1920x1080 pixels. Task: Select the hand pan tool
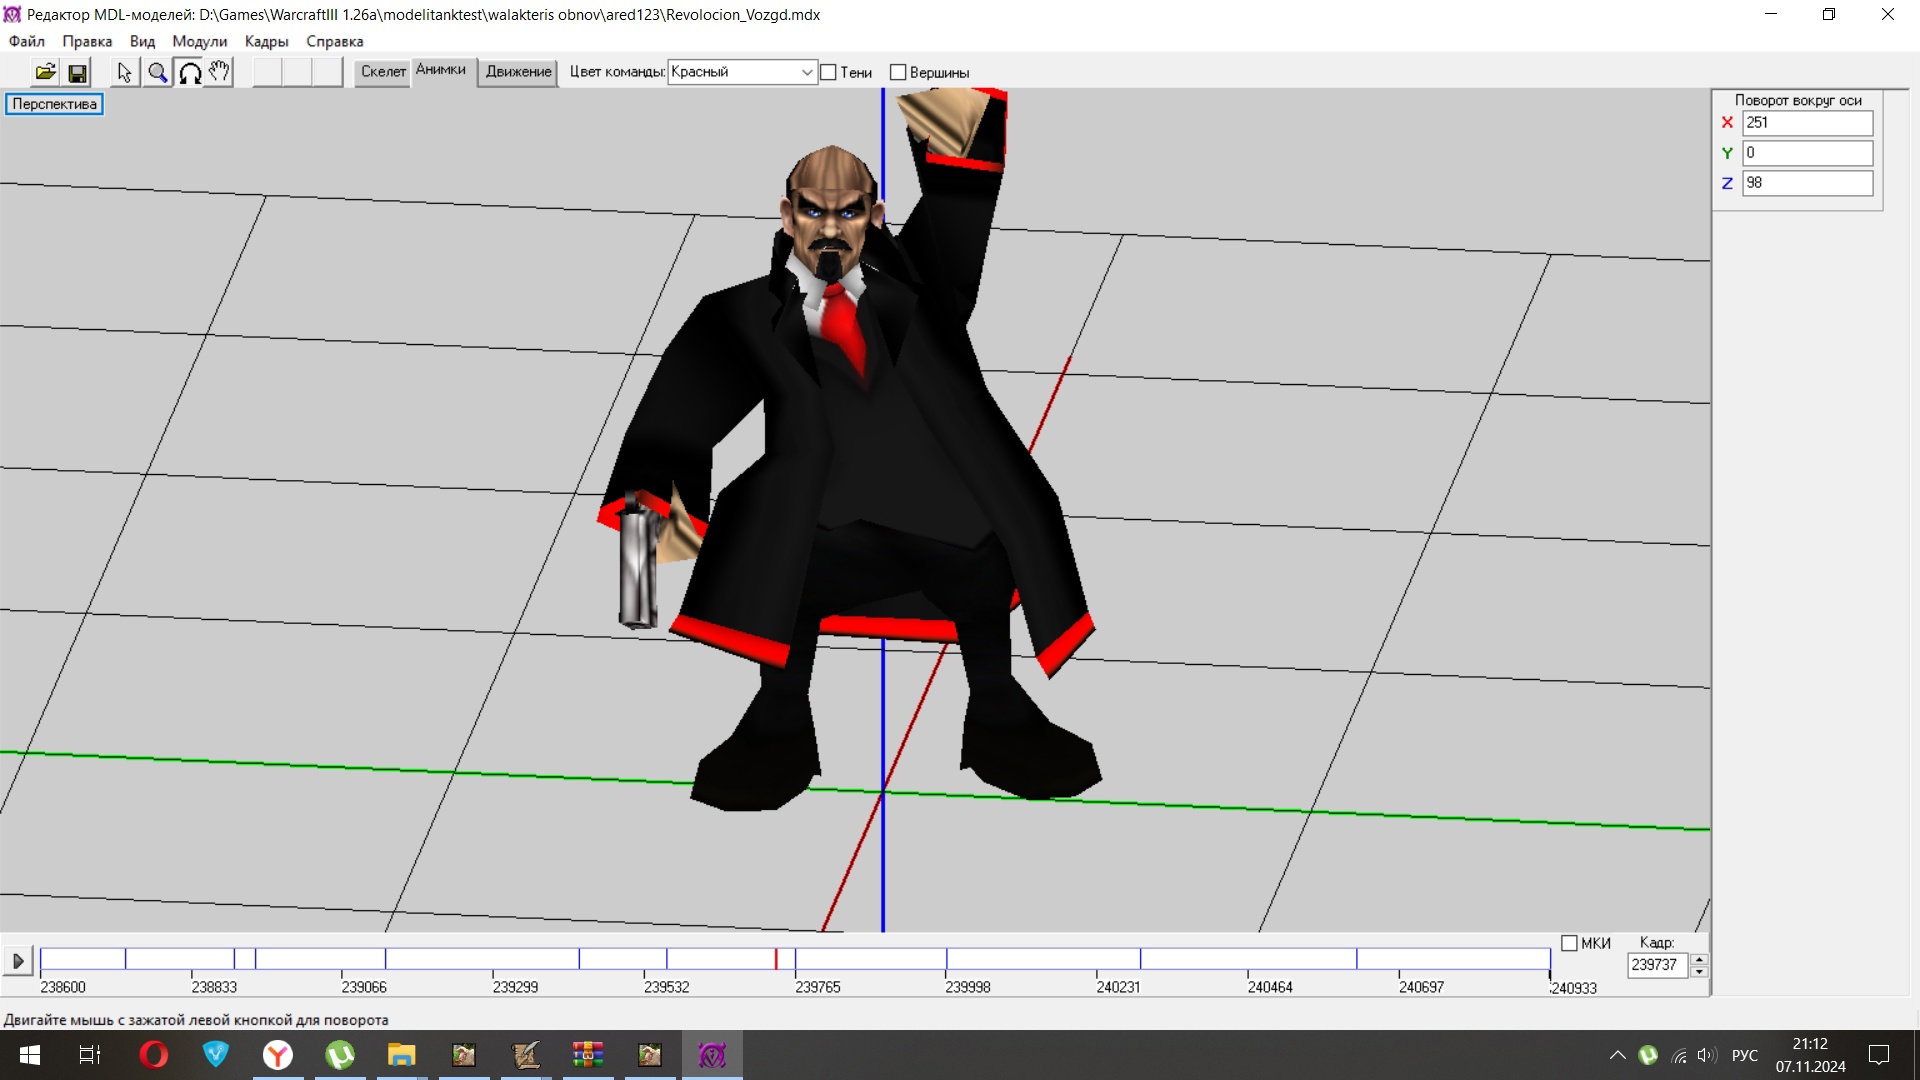click(219, 72)
